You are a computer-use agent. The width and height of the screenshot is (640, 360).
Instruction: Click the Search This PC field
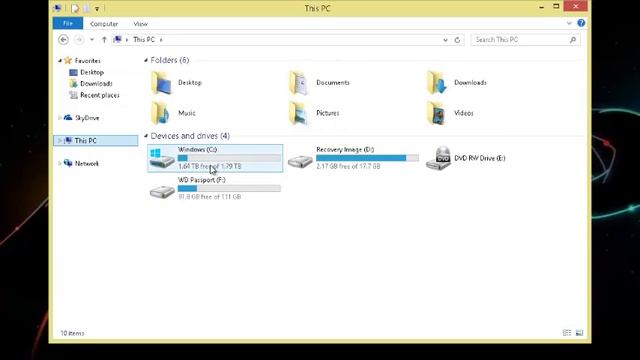coord(525,40)
